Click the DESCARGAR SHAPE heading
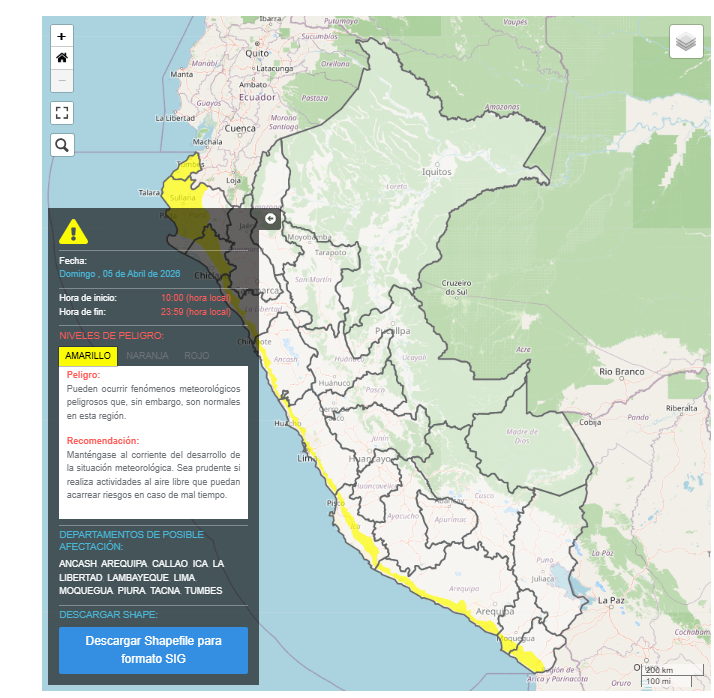Viewport: 714px width, 698px height. point(108,615)
